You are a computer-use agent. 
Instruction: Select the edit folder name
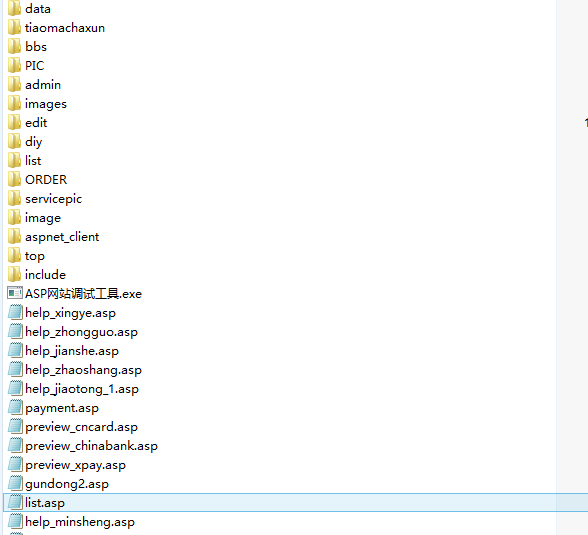tap(36, 123)
